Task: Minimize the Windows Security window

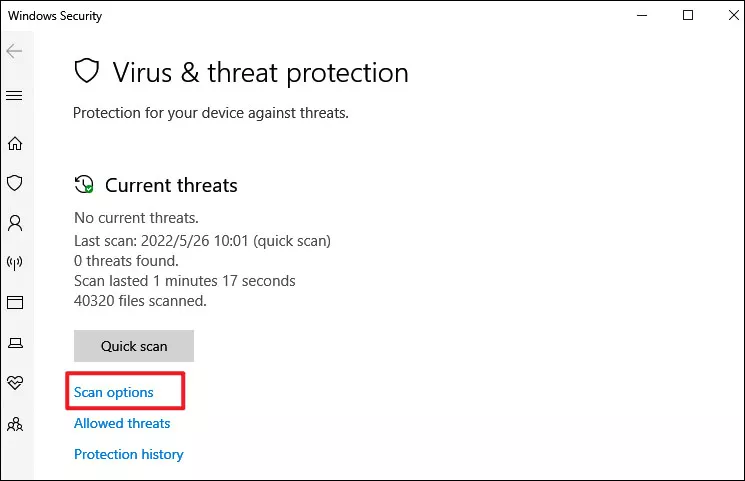Action: point(642,16)
